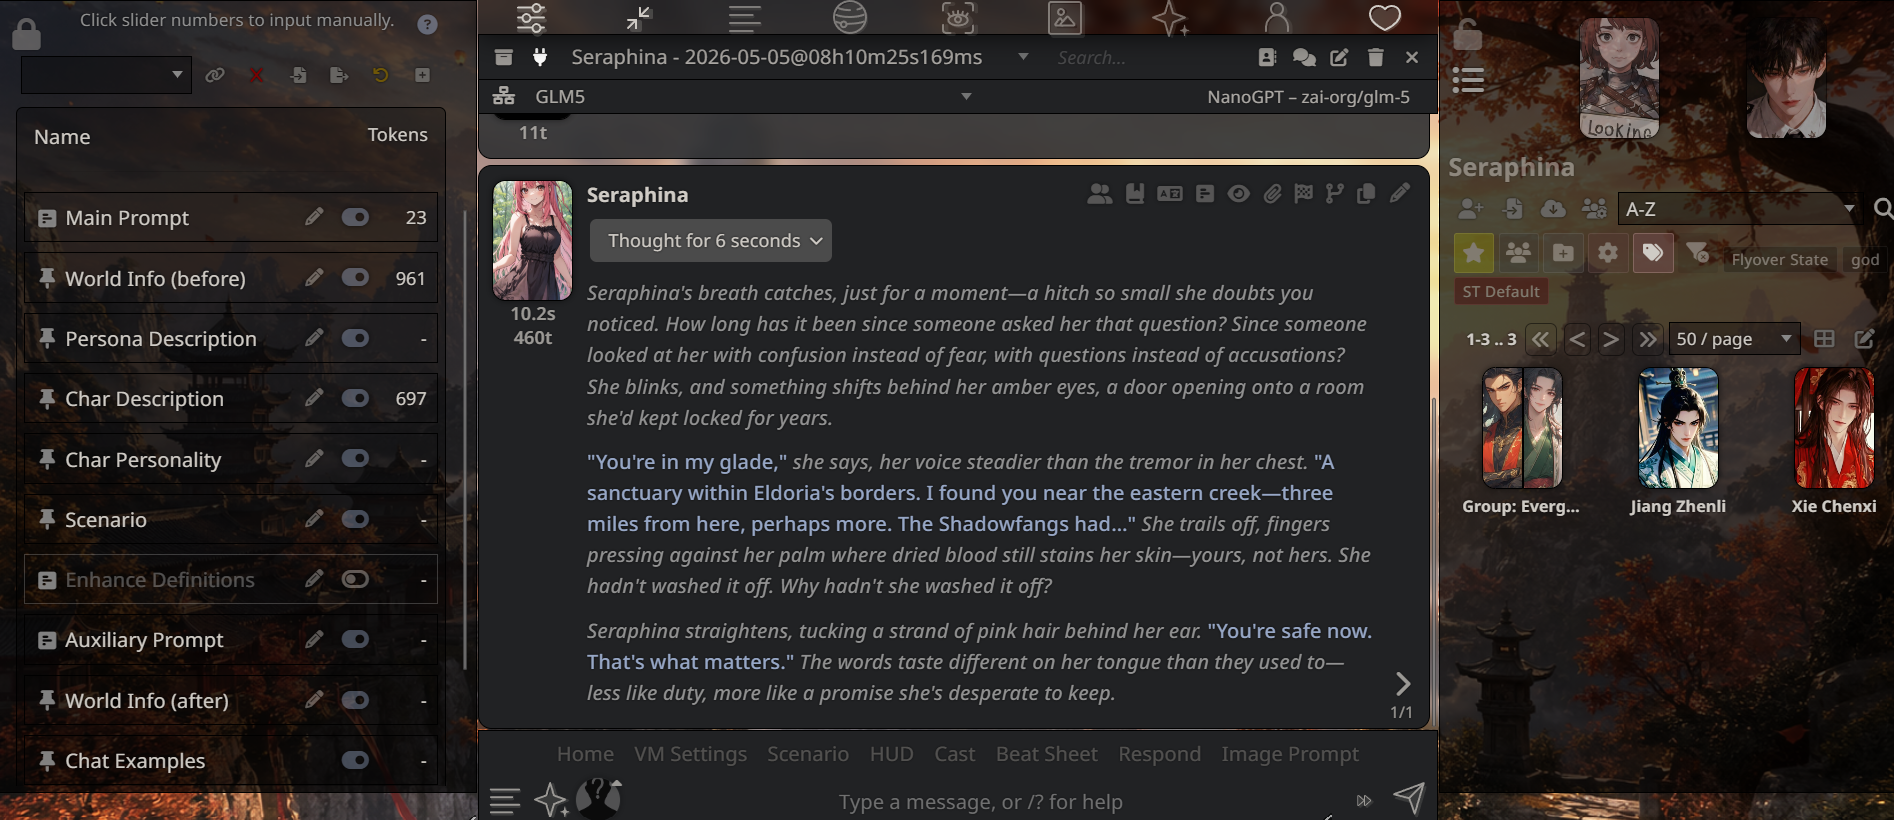The image size is (1894, 820).
Task: Toggle the Char Personality switch
Action: (355, 458)
